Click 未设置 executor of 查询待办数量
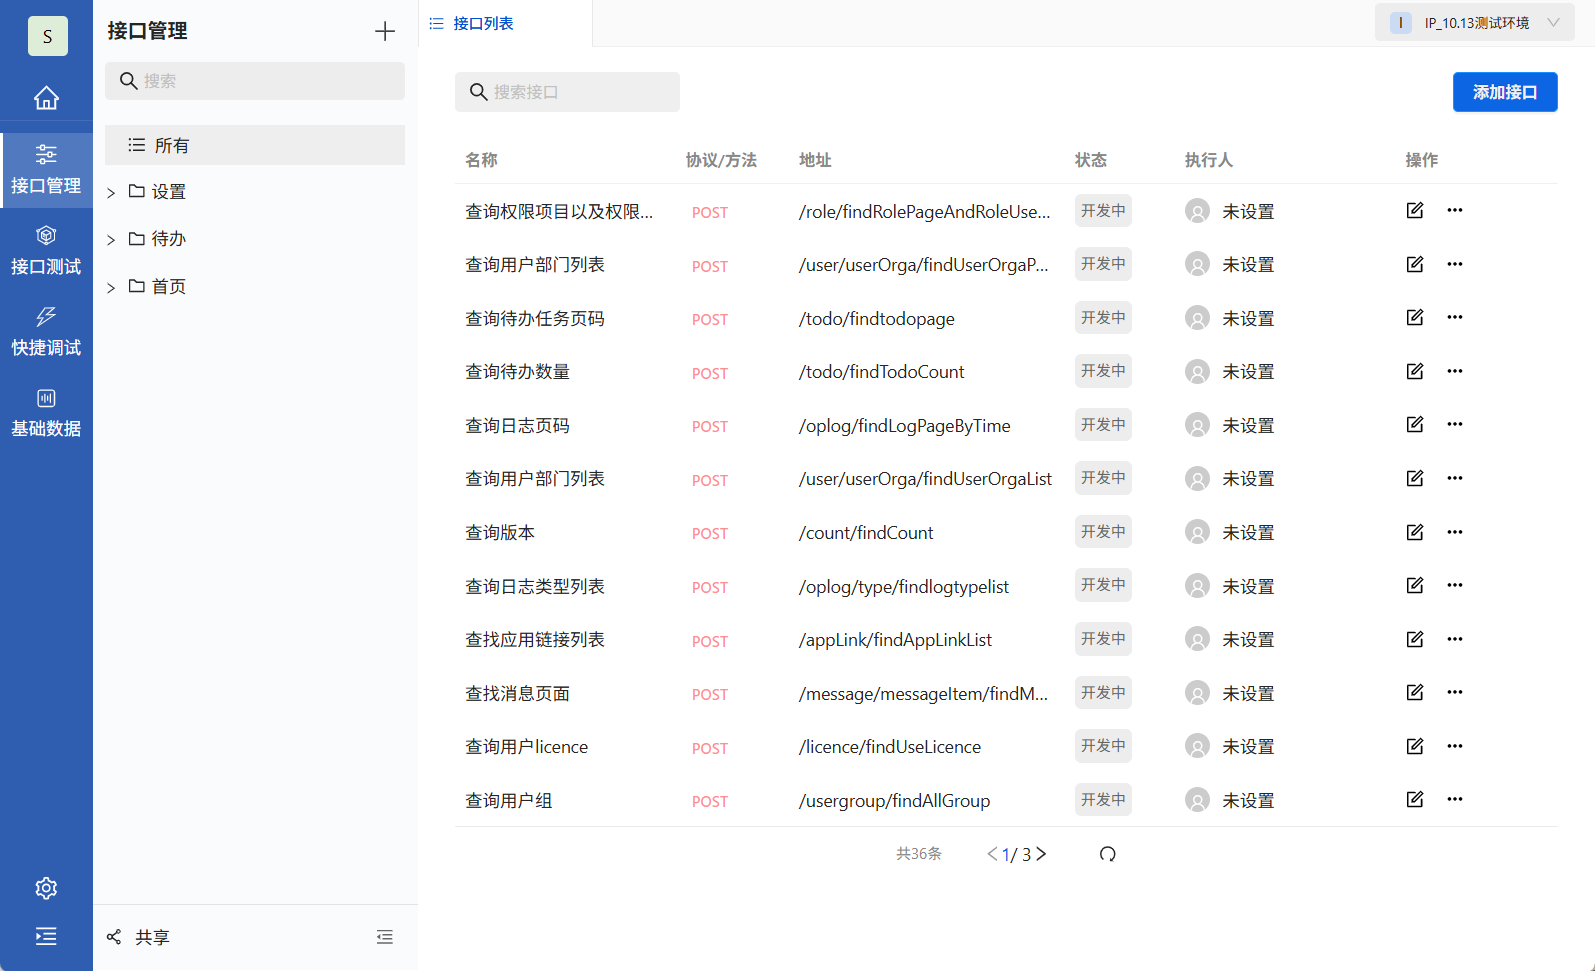 coord(1248,372)
